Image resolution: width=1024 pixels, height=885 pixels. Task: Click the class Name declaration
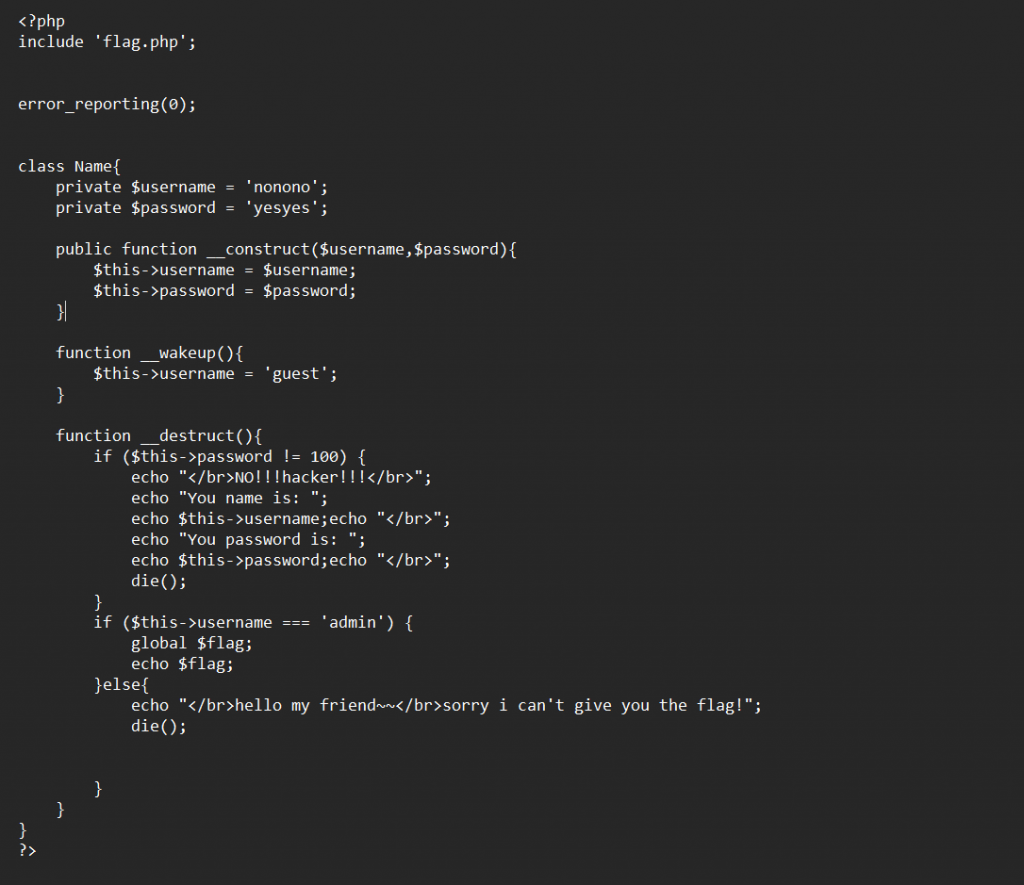pos(69,167)
